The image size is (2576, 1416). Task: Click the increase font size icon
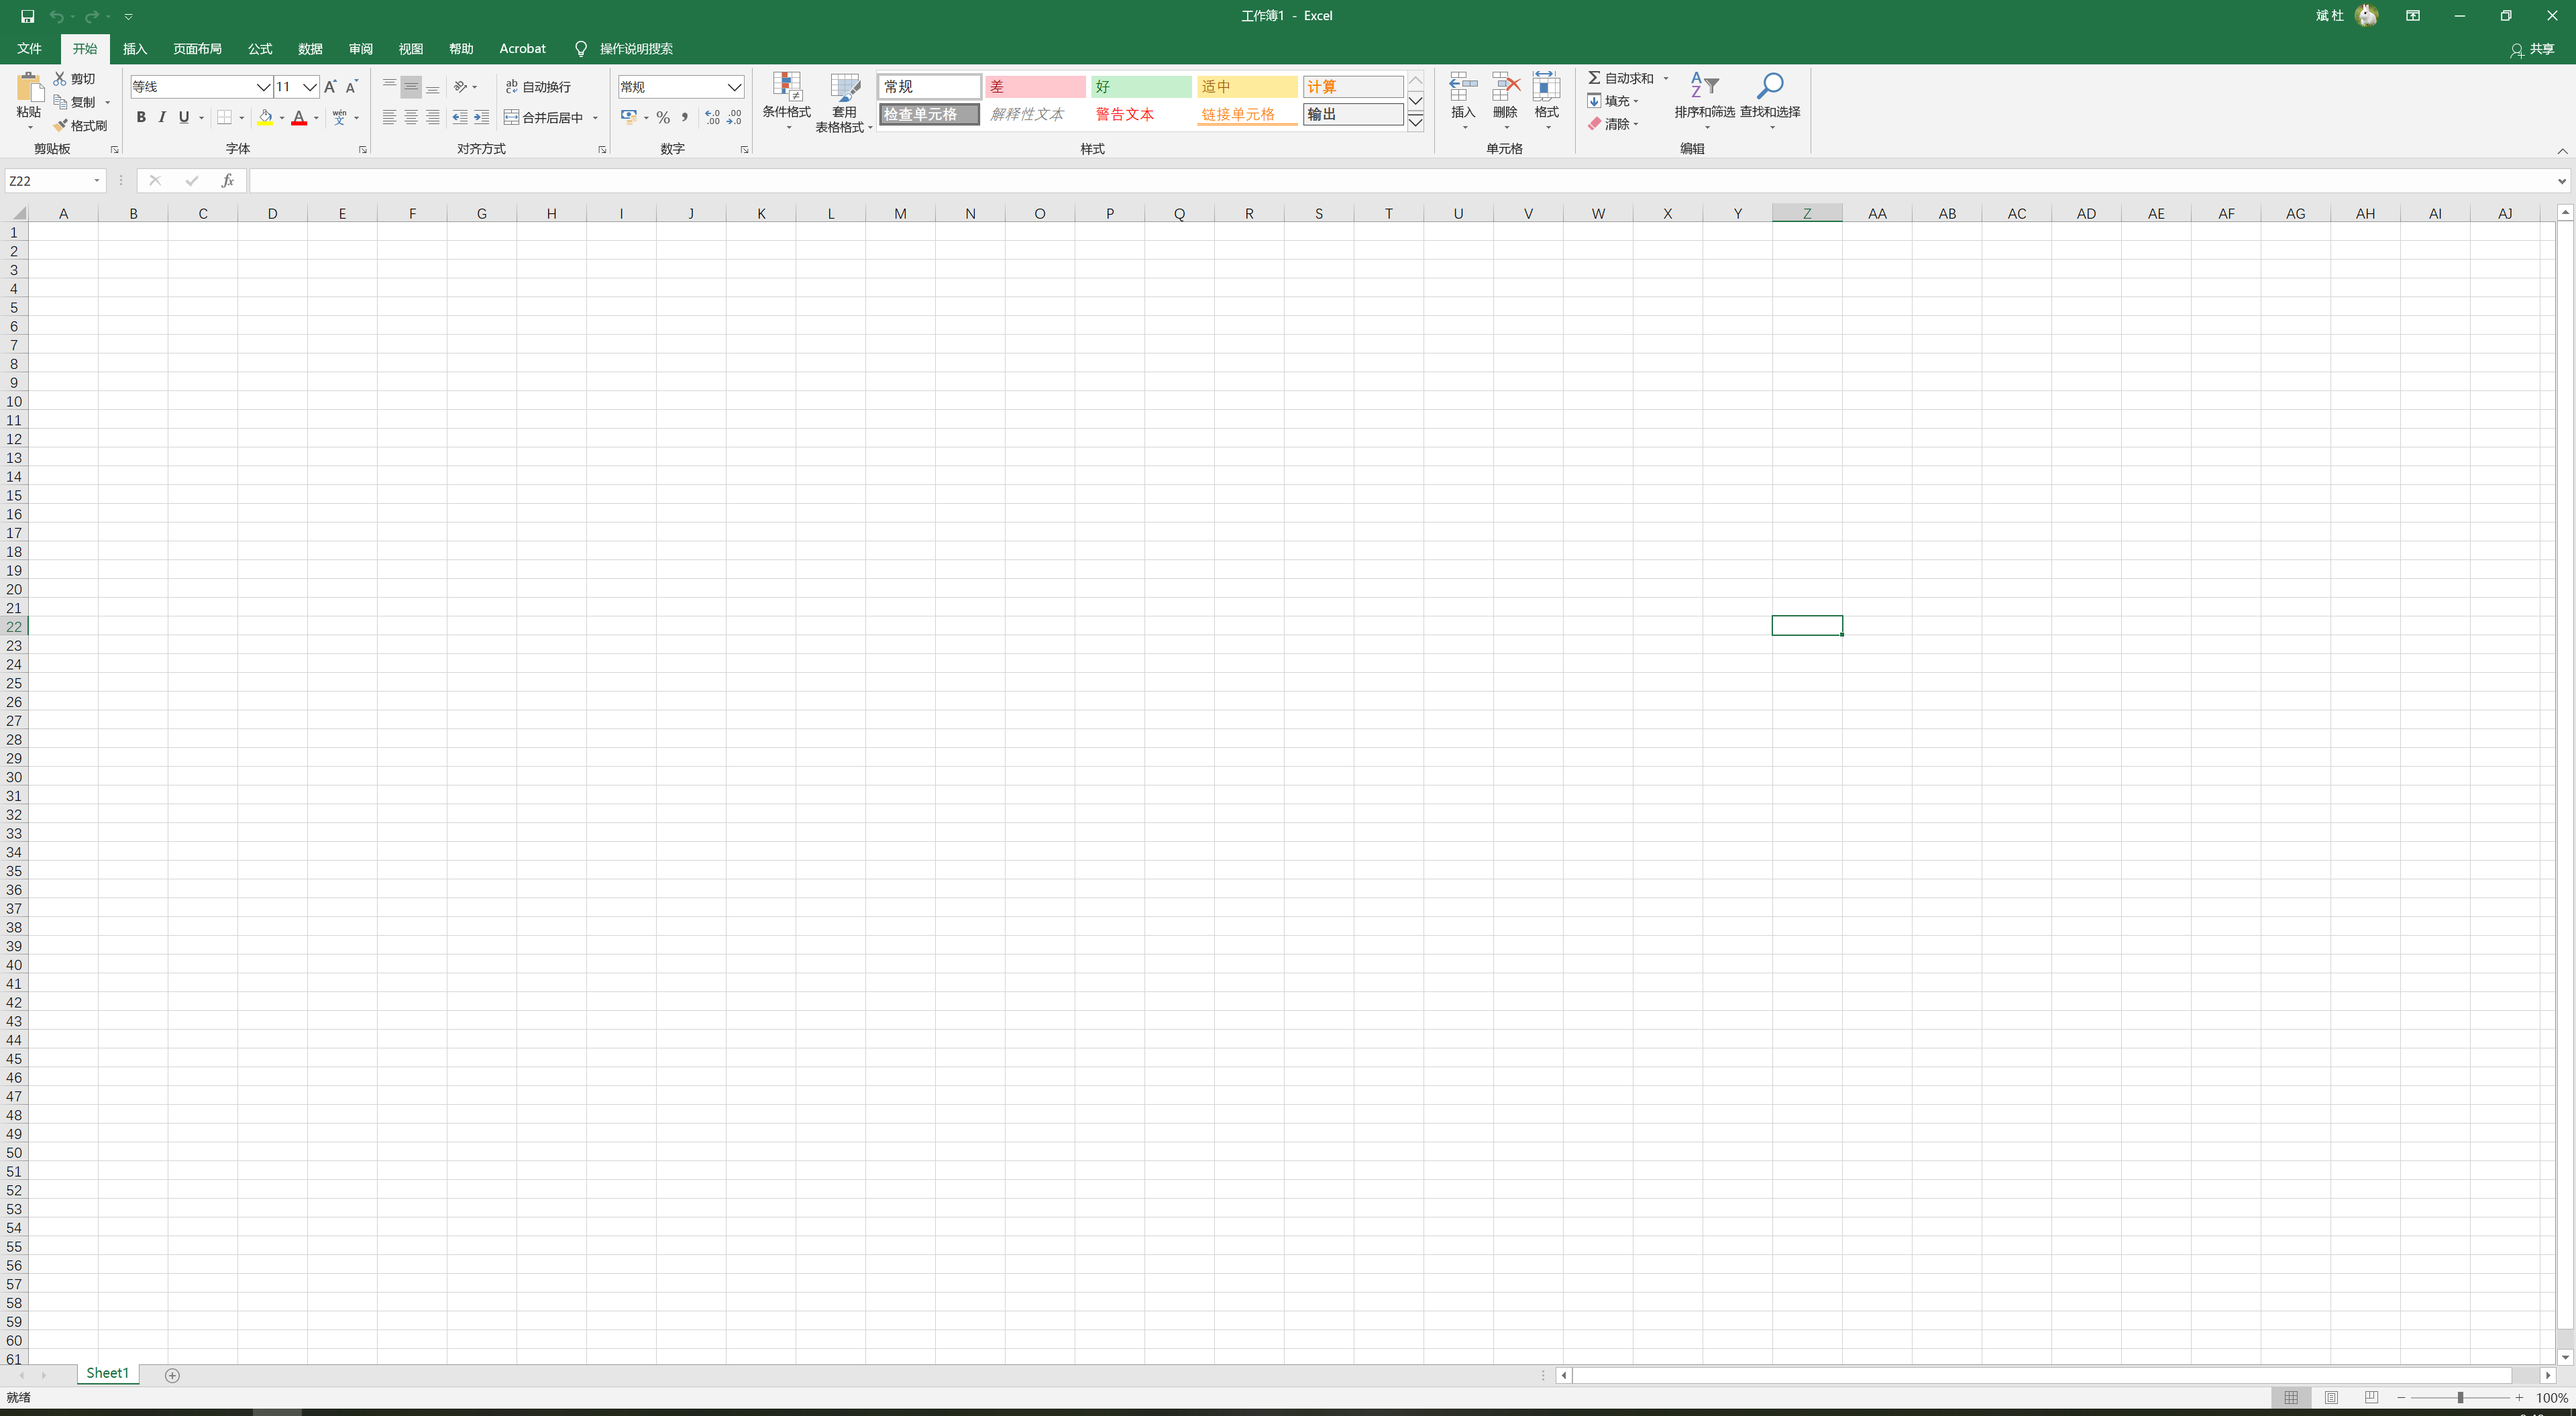330,87
